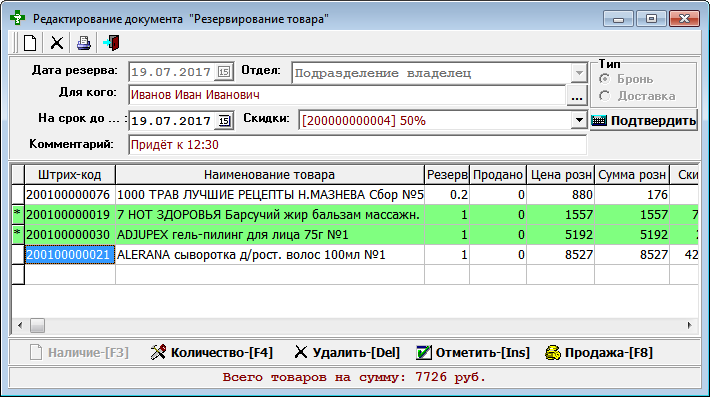Select highlighted barcode cell 200100000021

[70, 255]
